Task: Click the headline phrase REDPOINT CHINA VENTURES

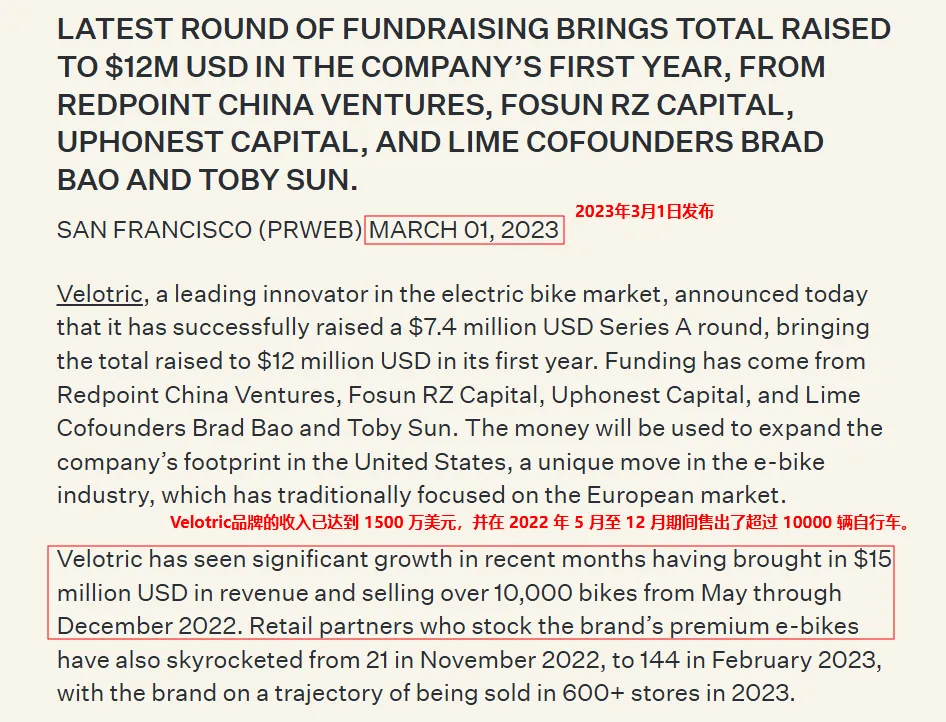Action: pyautogui.click(x=271, y=105)
